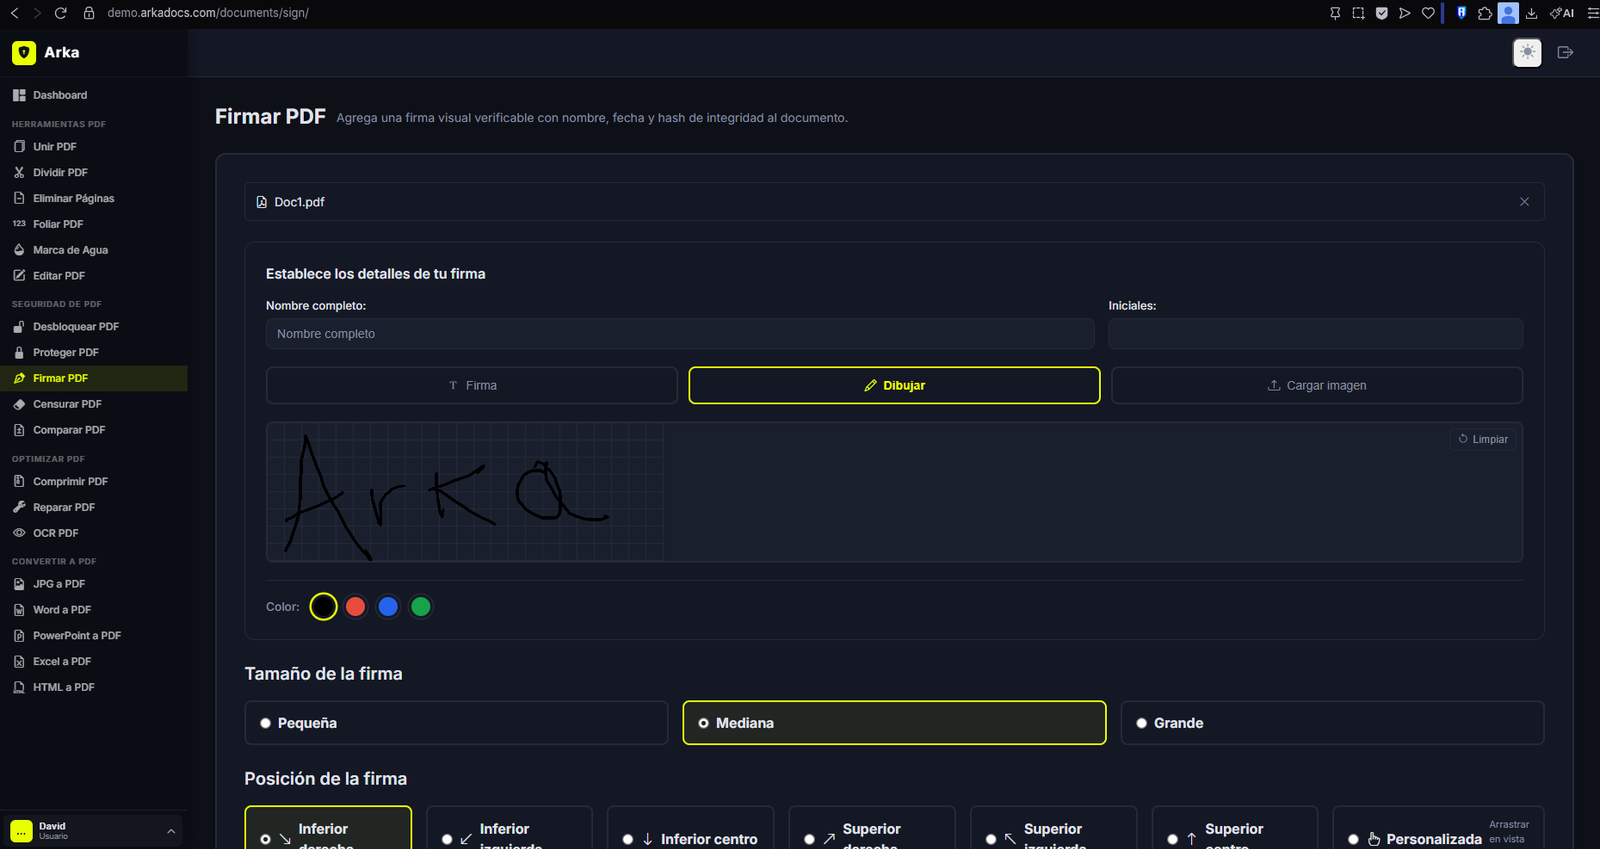1600x849 pixels.
Task: Toggle the light/dark theme sun icon
Action: (1527, 53)
